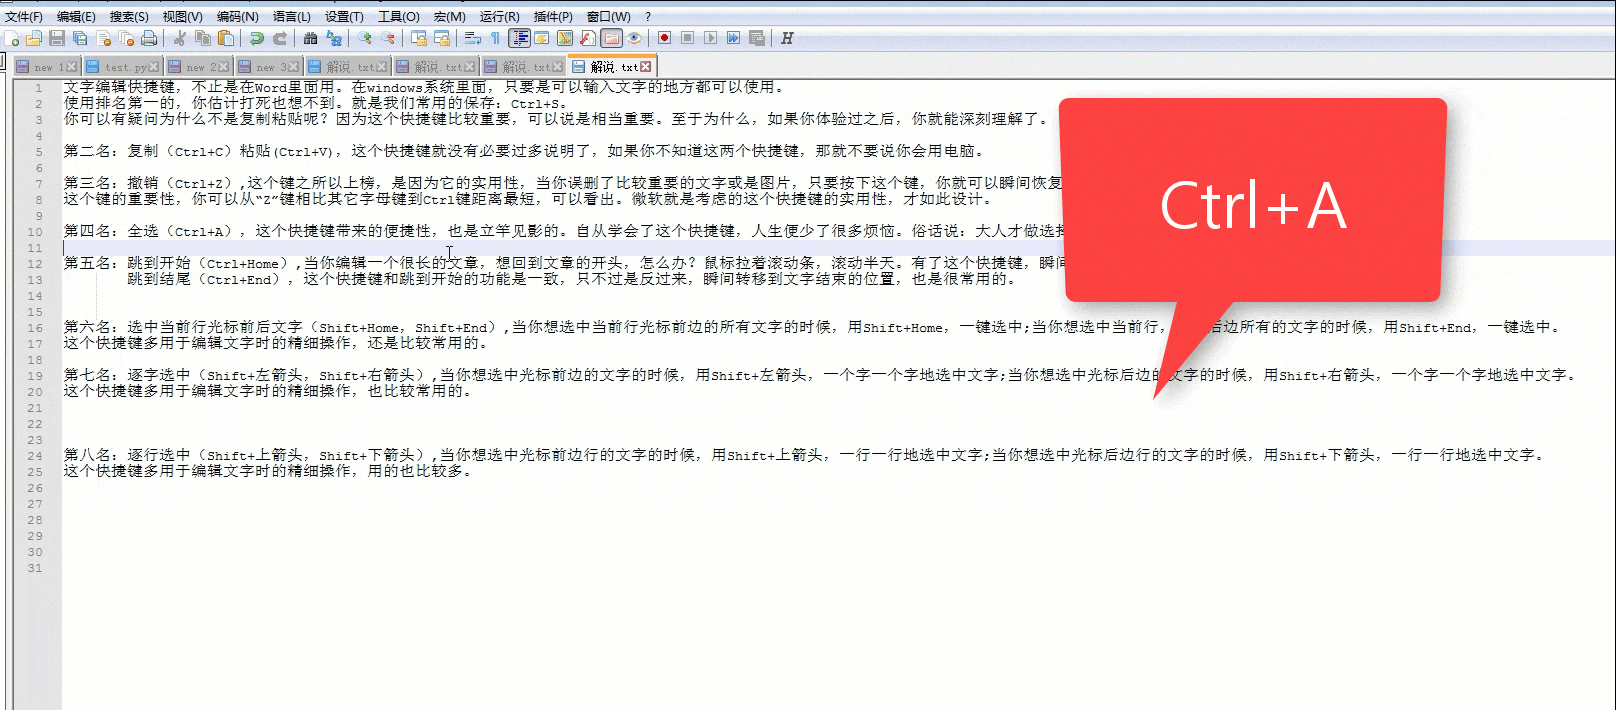The image size is (1616, 710).
Task: Close the new 2 tab
Action: tap(223, 67)
